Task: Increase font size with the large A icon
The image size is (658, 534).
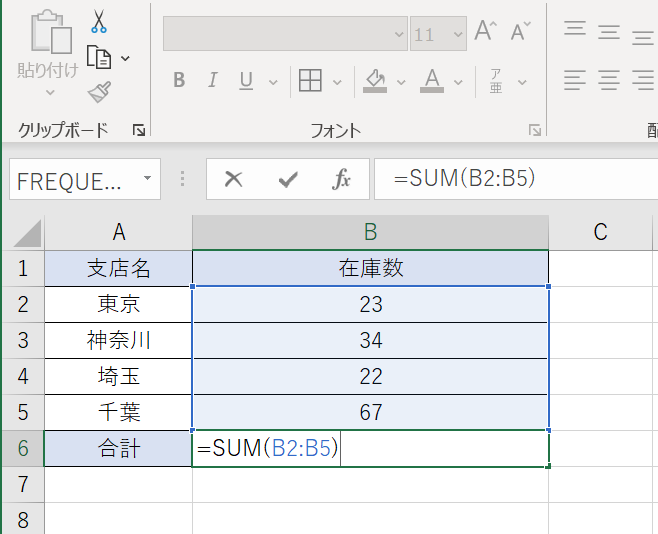Action: point(485,32)
